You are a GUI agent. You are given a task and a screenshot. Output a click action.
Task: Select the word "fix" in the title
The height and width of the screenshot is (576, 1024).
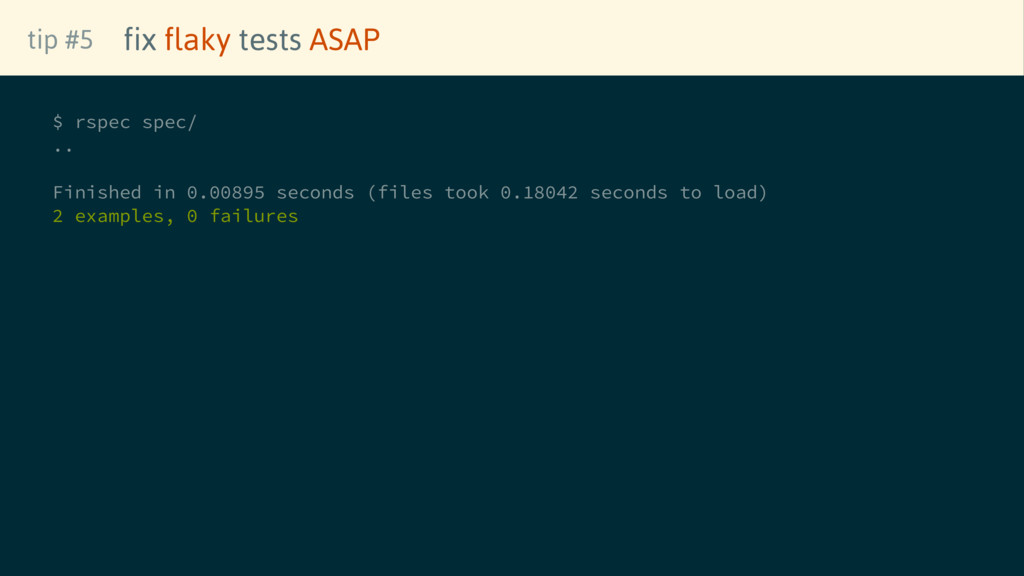pos(140,40)
